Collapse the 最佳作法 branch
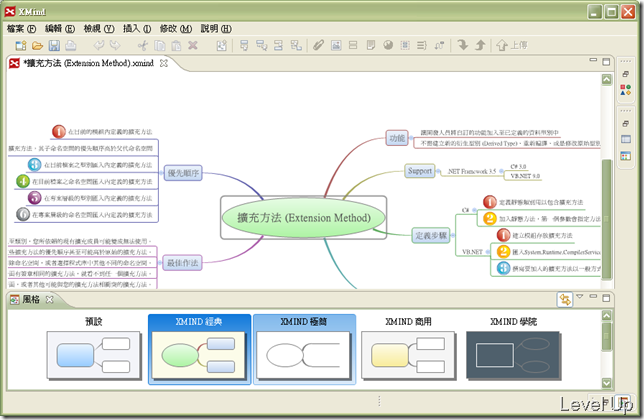The height and width of the screenshot is (420, 644). (161, 263)
